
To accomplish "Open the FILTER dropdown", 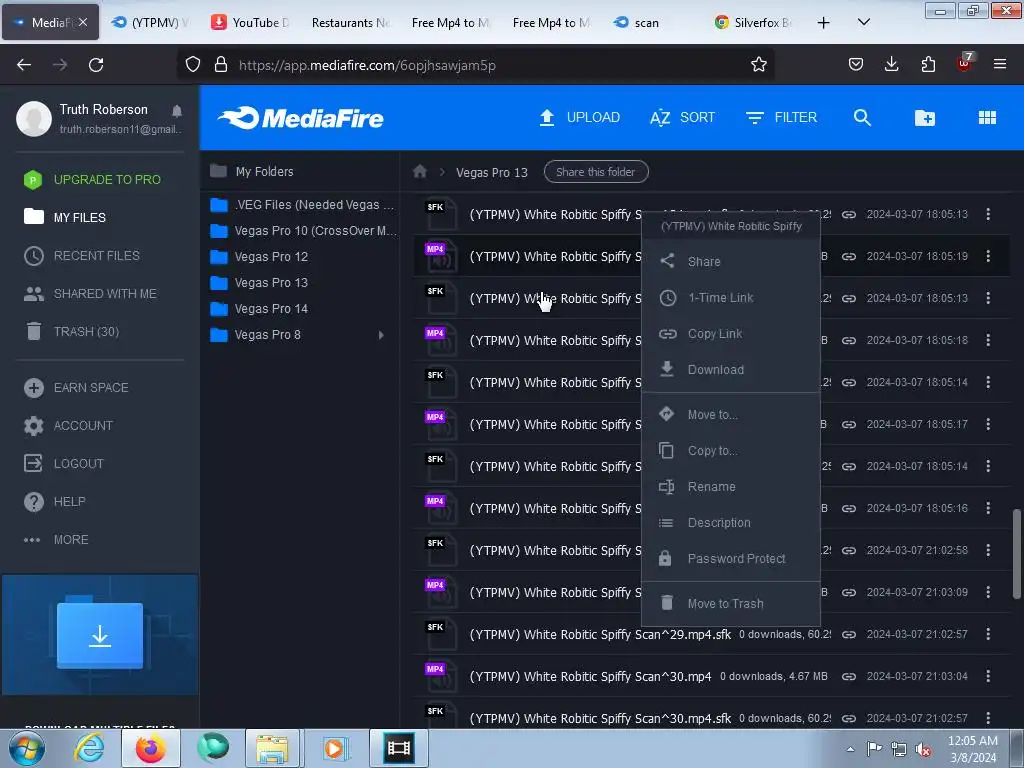I will click(781, 118).
